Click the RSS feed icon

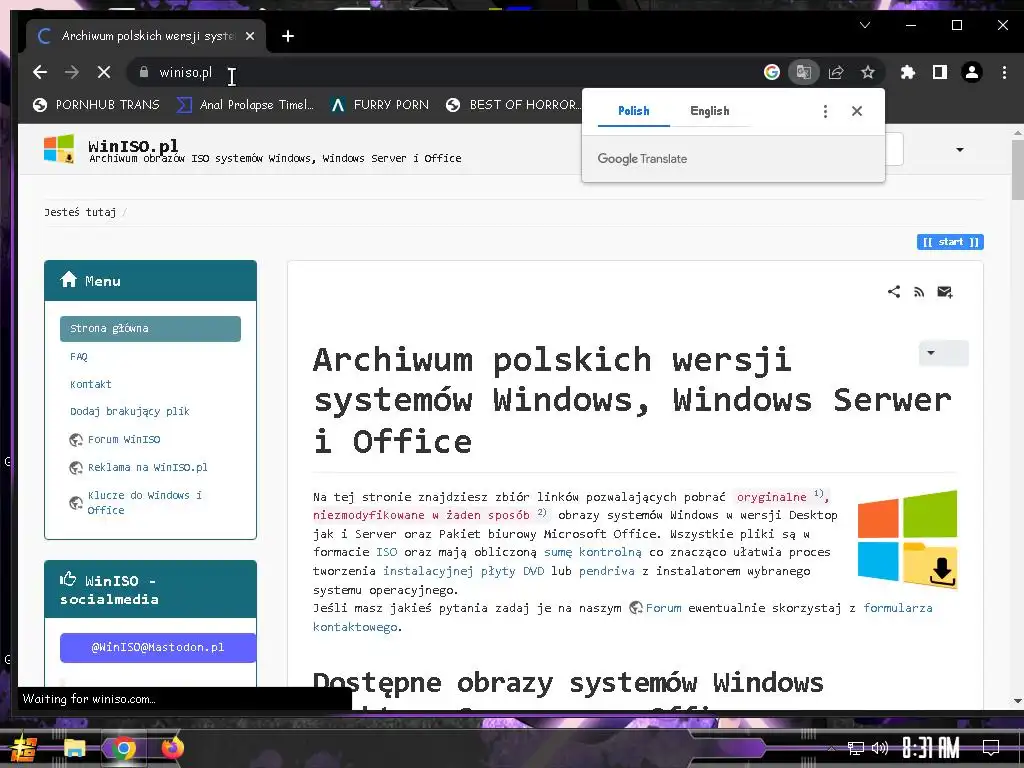[919, 292]
